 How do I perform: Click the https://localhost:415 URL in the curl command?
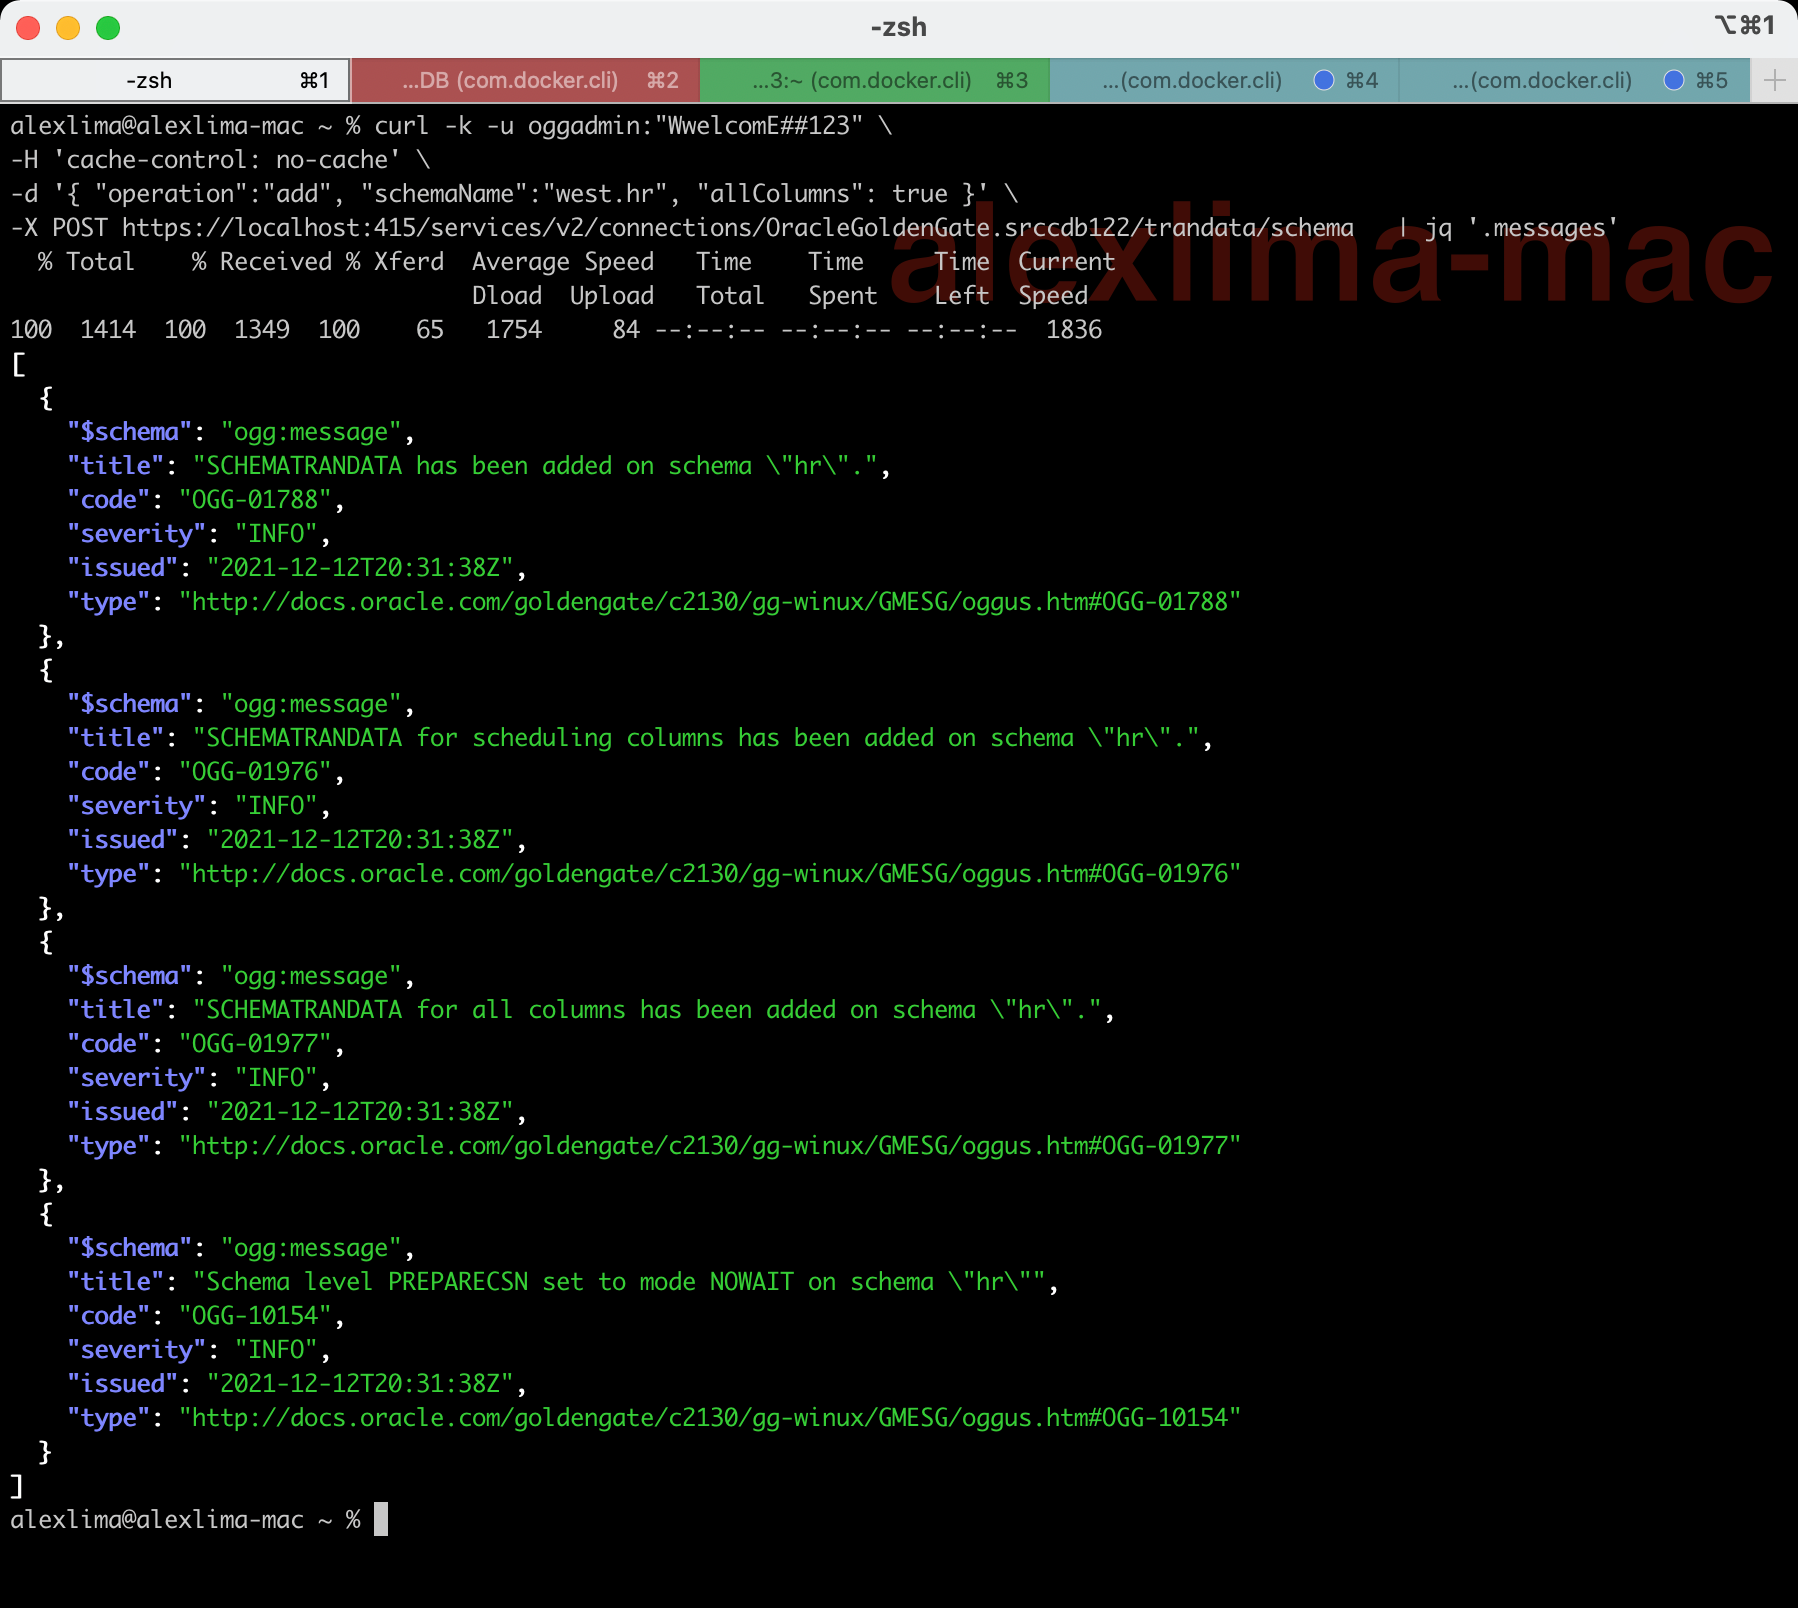click(737, 228)
